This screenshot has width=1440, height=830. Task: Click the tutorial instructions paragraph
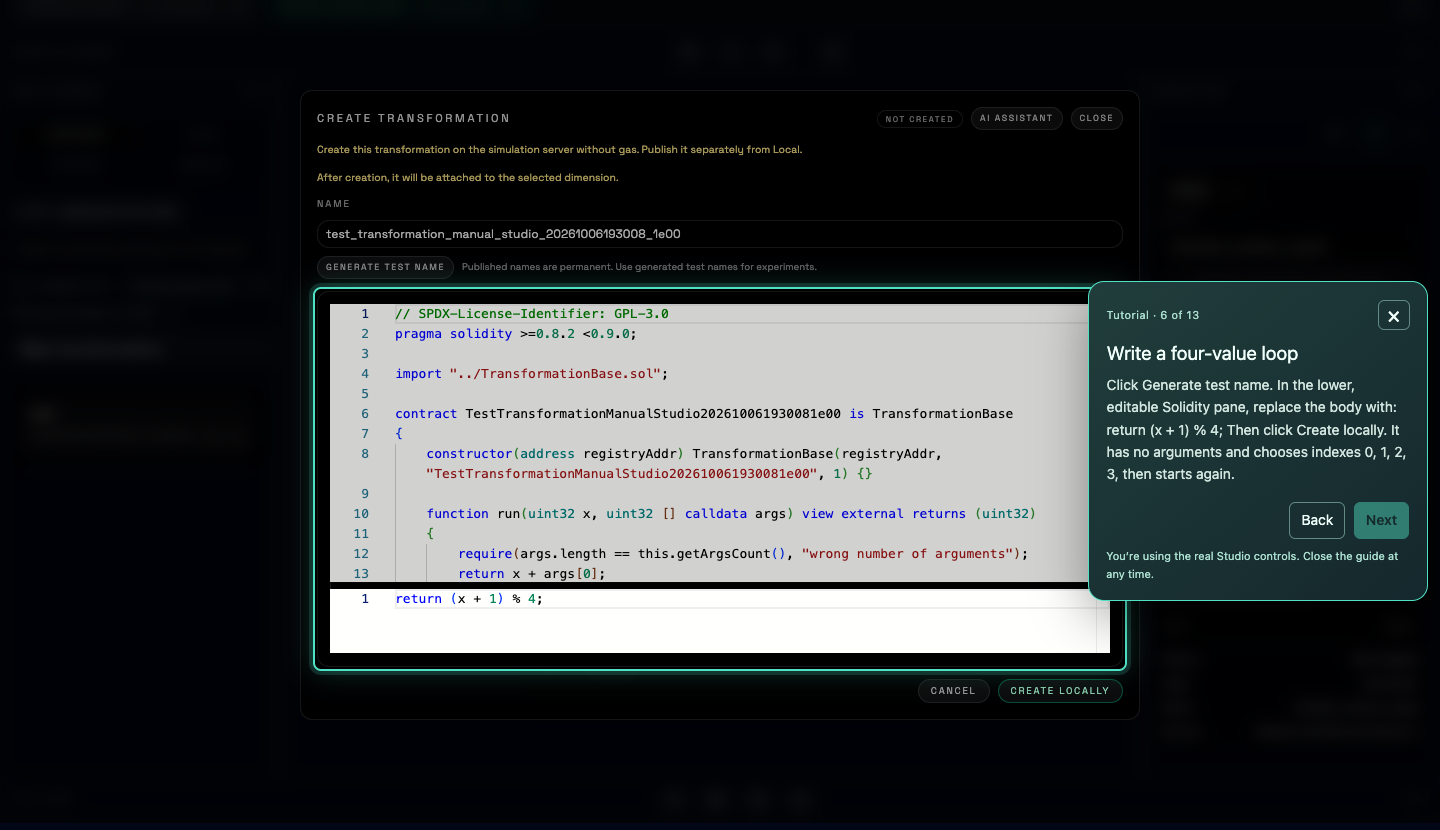[1256, 430]
